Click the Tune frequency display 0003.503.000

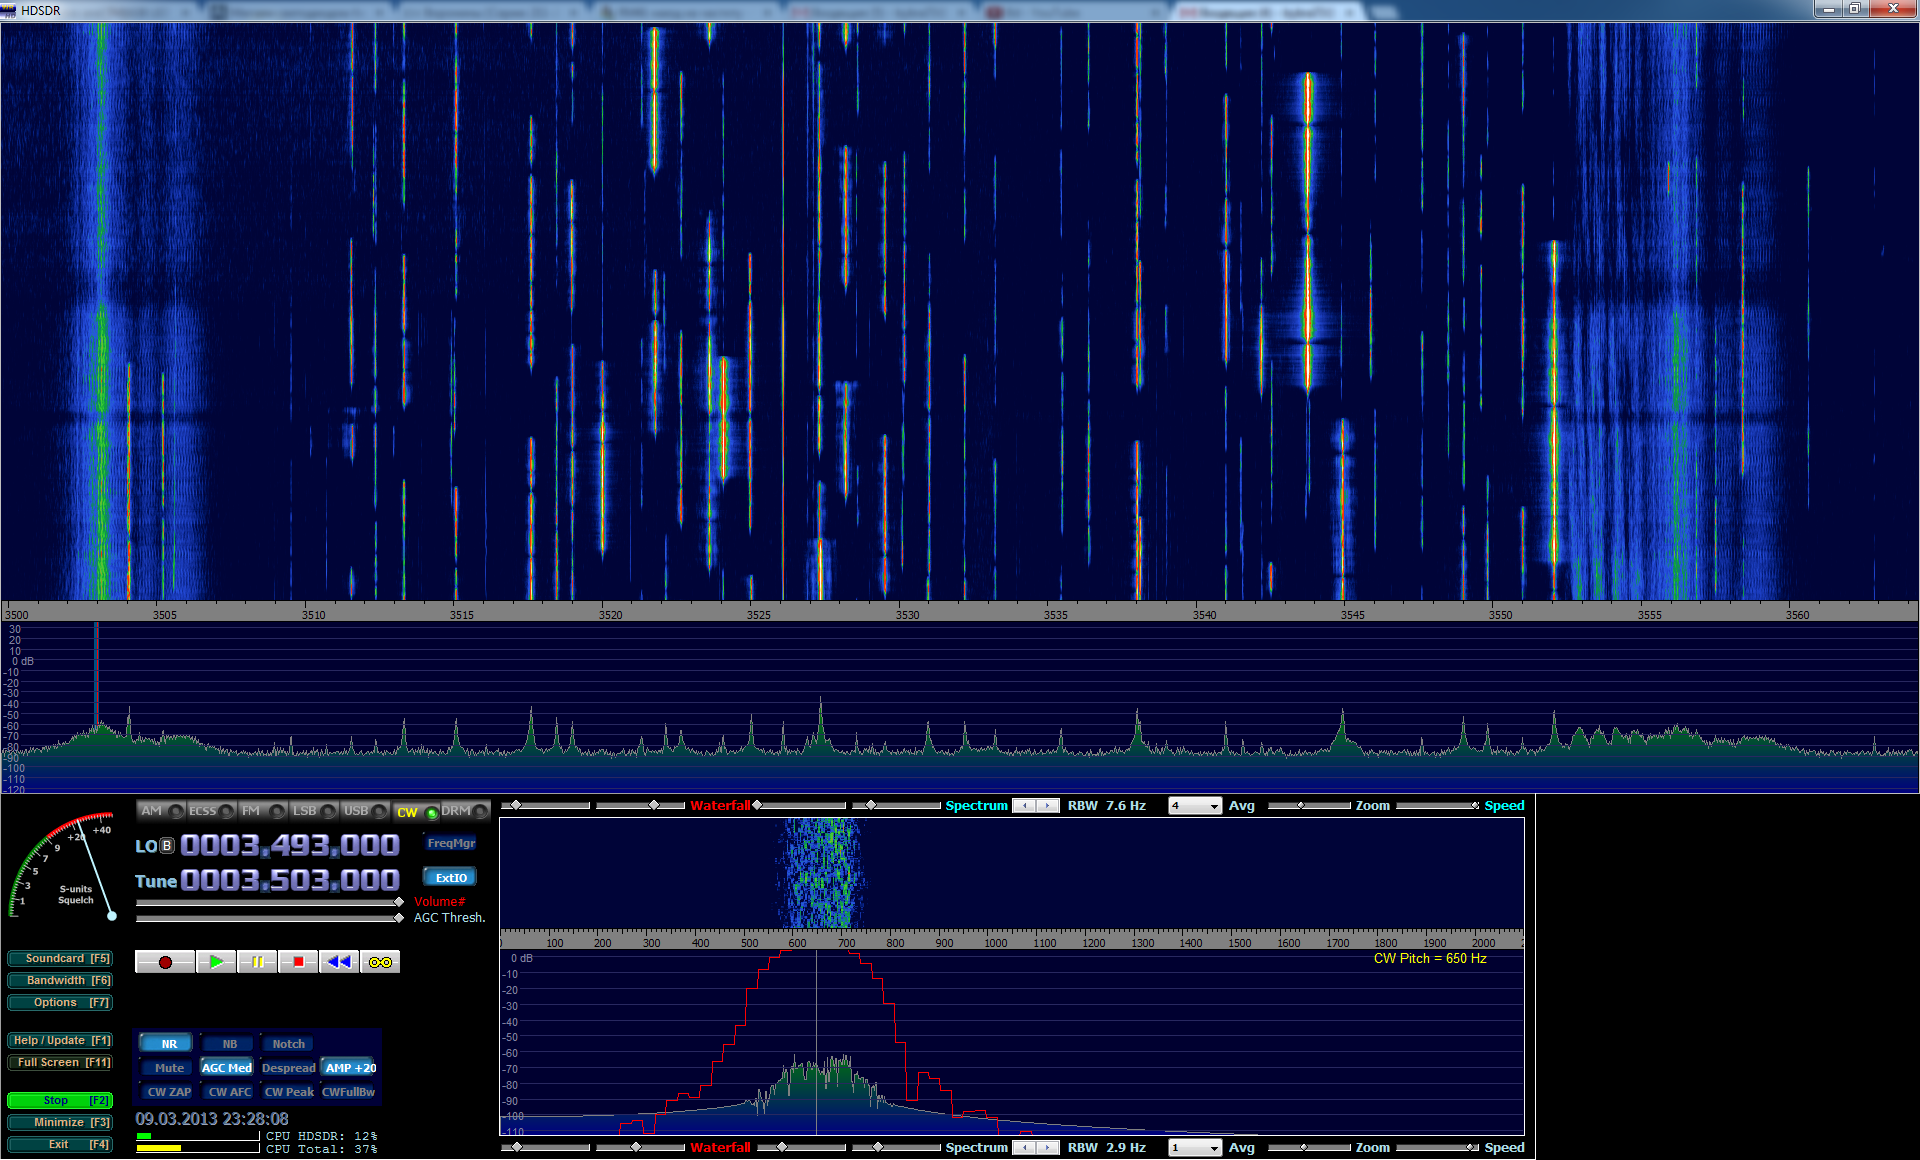pos(290,880)
